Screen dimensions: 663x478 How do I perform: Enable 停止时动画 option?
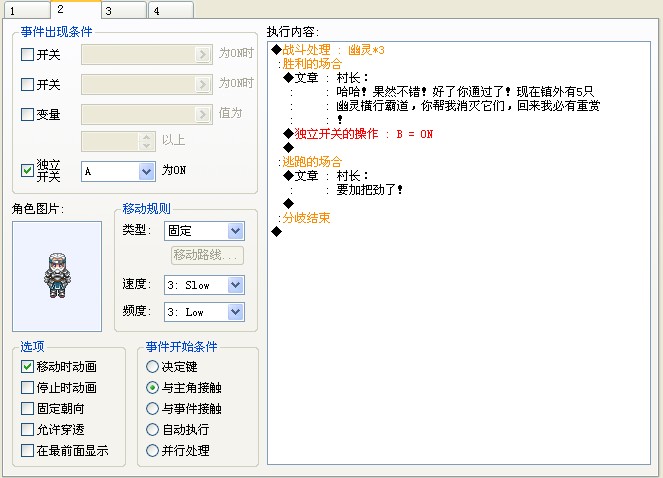[27, 387]
